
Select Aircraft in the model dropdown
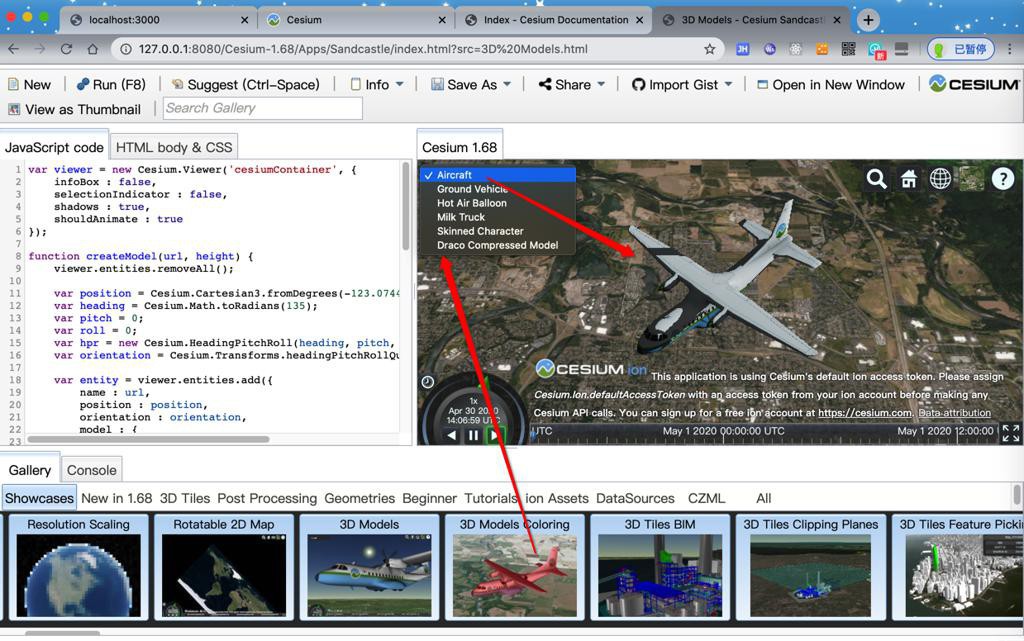pos(498,175)
